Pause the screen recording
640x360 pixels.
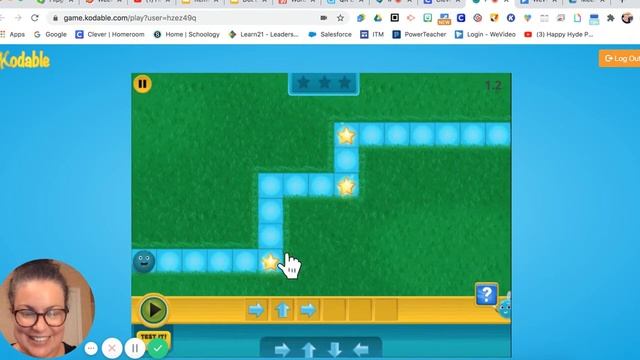[x=135, y=348]
